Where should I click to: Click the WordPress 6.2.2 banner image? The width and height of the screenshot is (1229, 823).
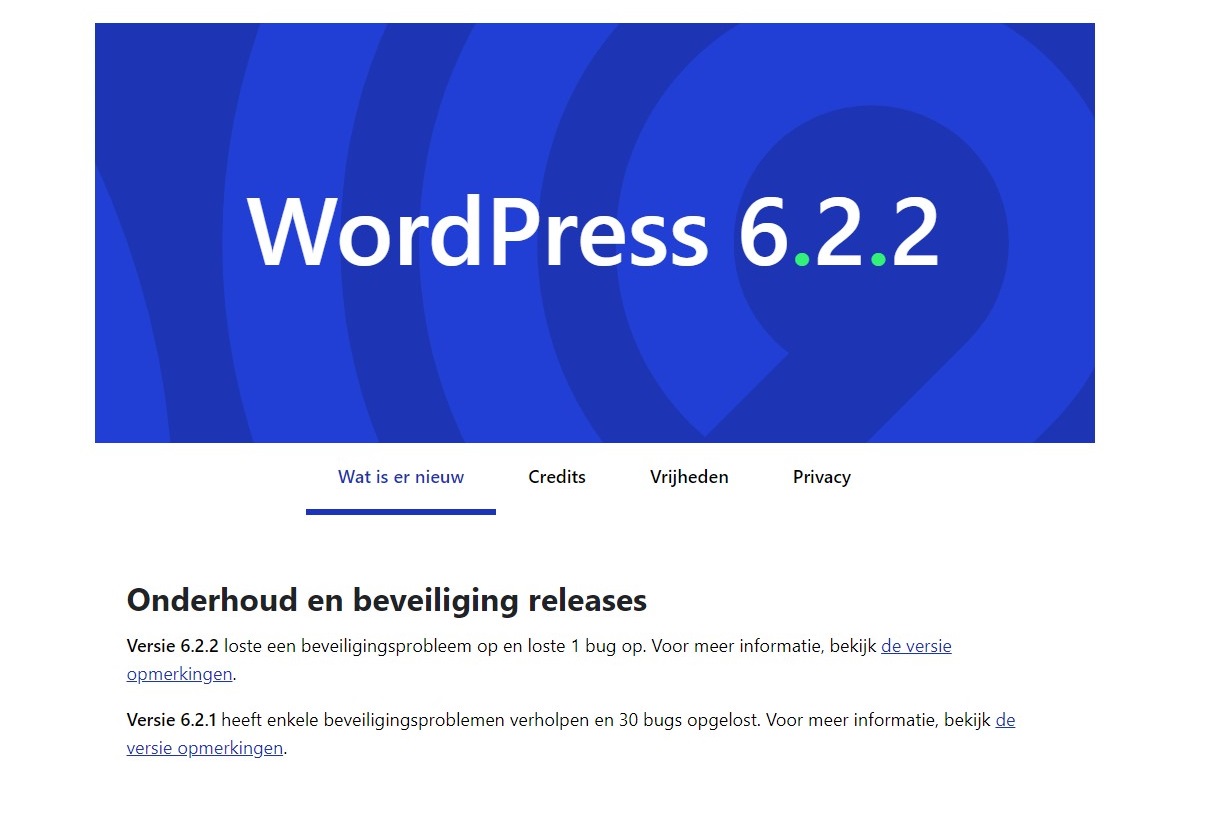[595, 233]
